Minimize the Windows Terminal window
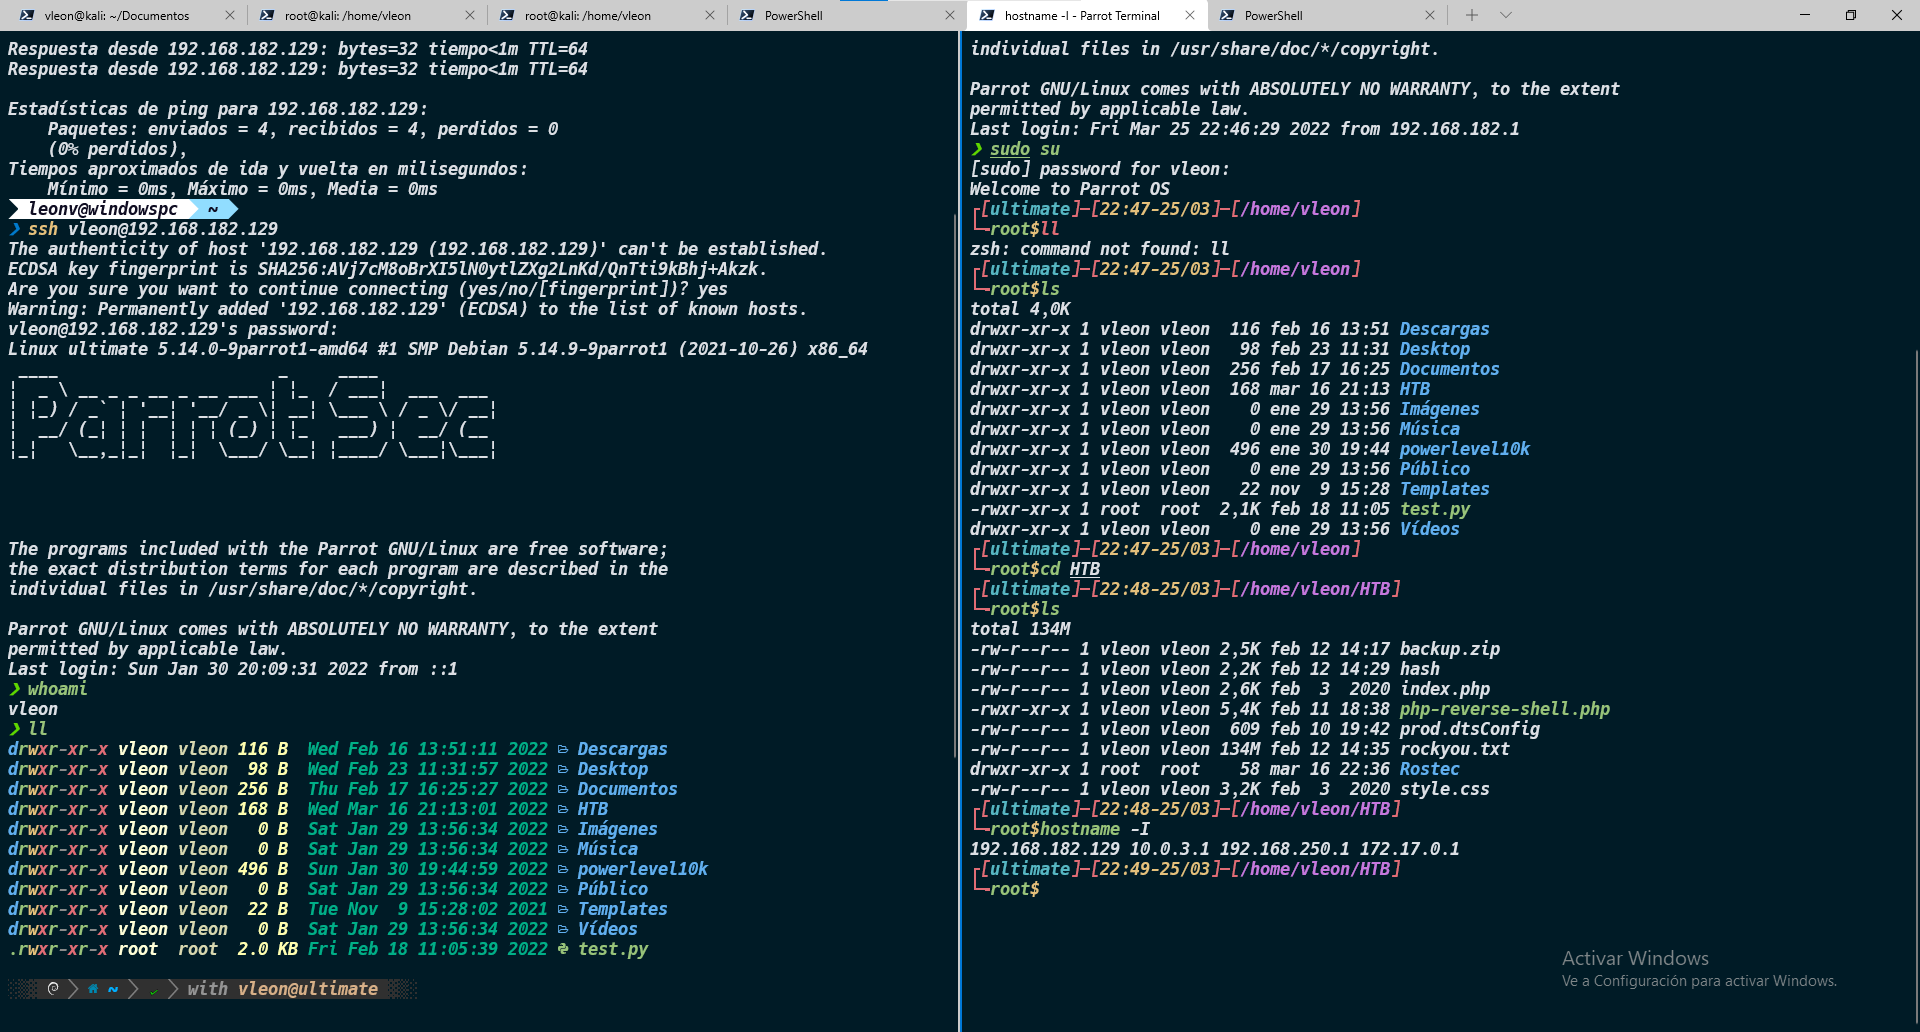 click(x=1805, y=16)
